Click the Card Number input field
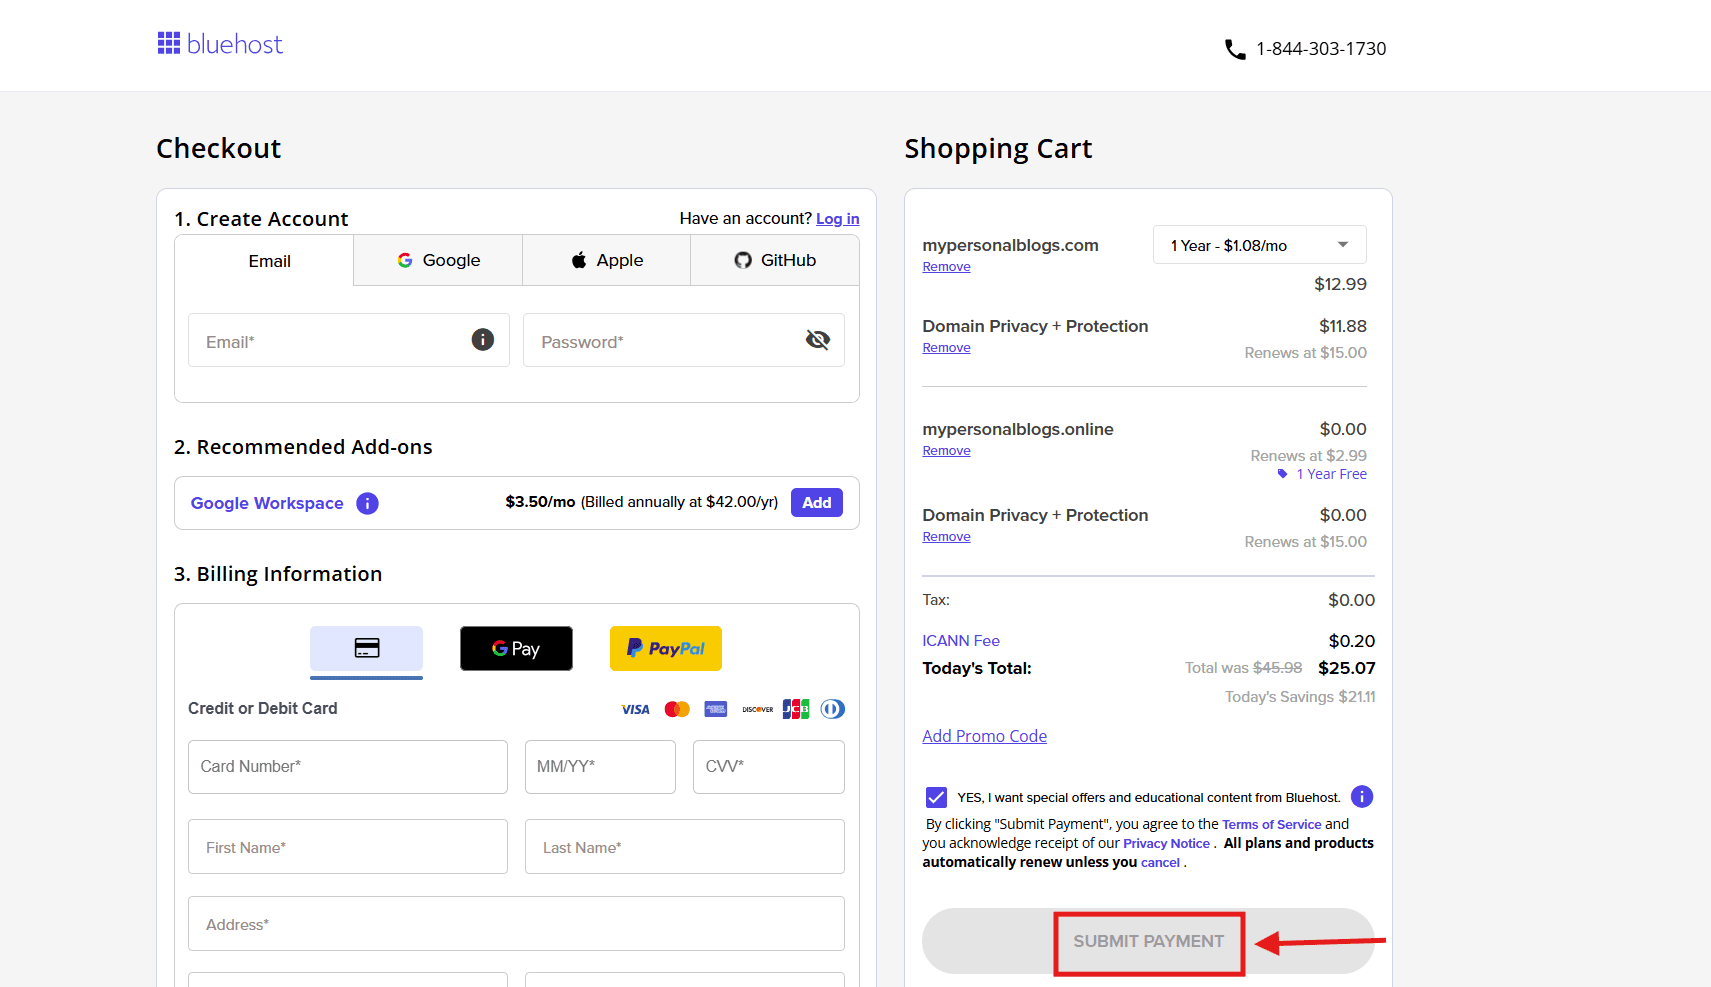Screen dimensions: 1711x987 [347, 767]
